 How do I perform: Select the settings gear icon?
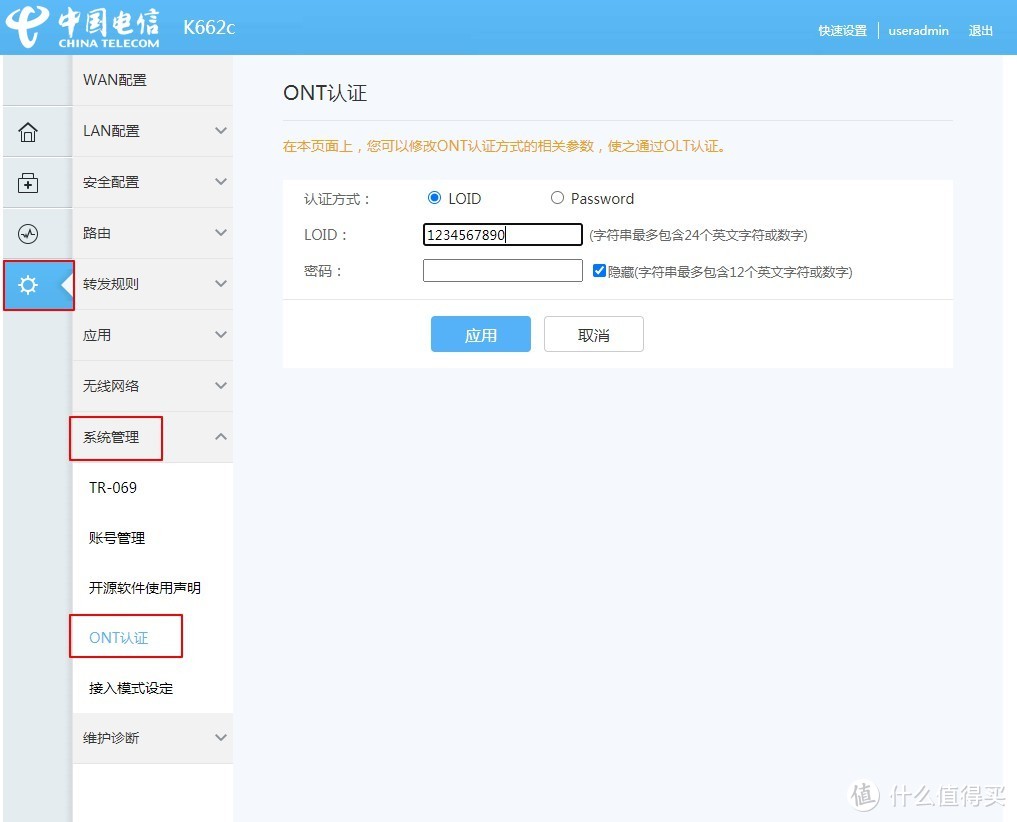pos(28,285)
